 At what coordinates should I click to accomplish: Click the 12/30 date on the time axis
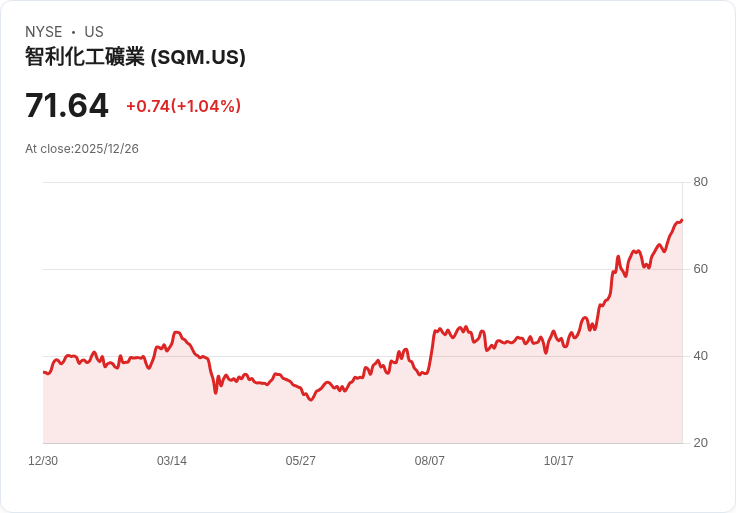(x=43, y=461)
